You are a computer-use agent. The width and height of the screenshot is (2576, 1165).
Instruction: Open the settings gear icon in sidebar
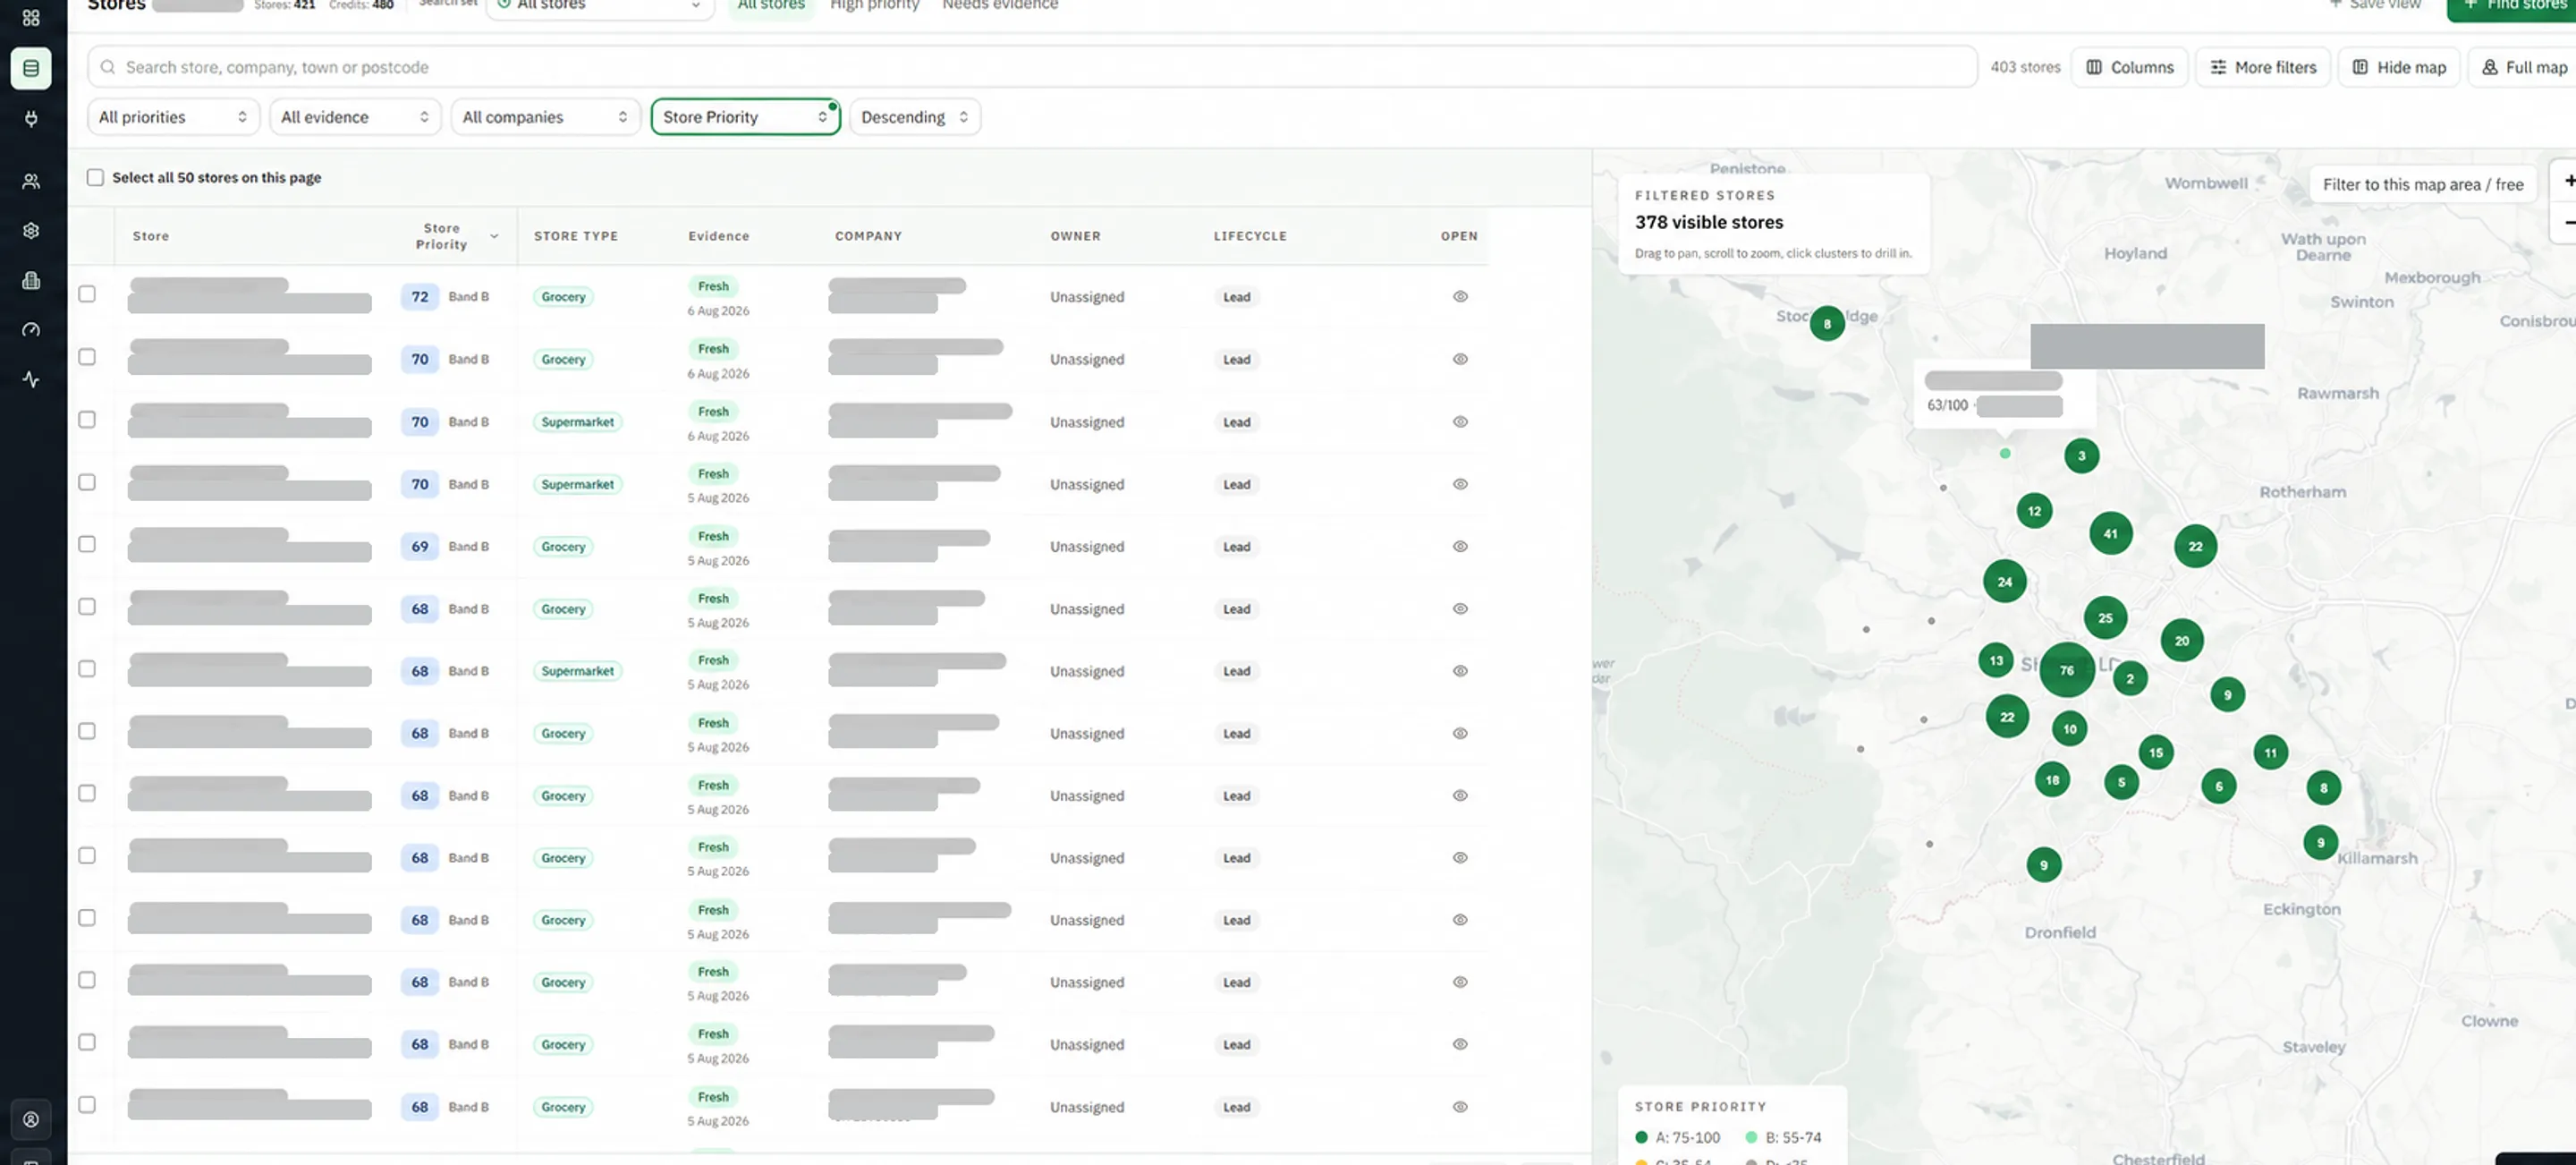coord(31,231)
